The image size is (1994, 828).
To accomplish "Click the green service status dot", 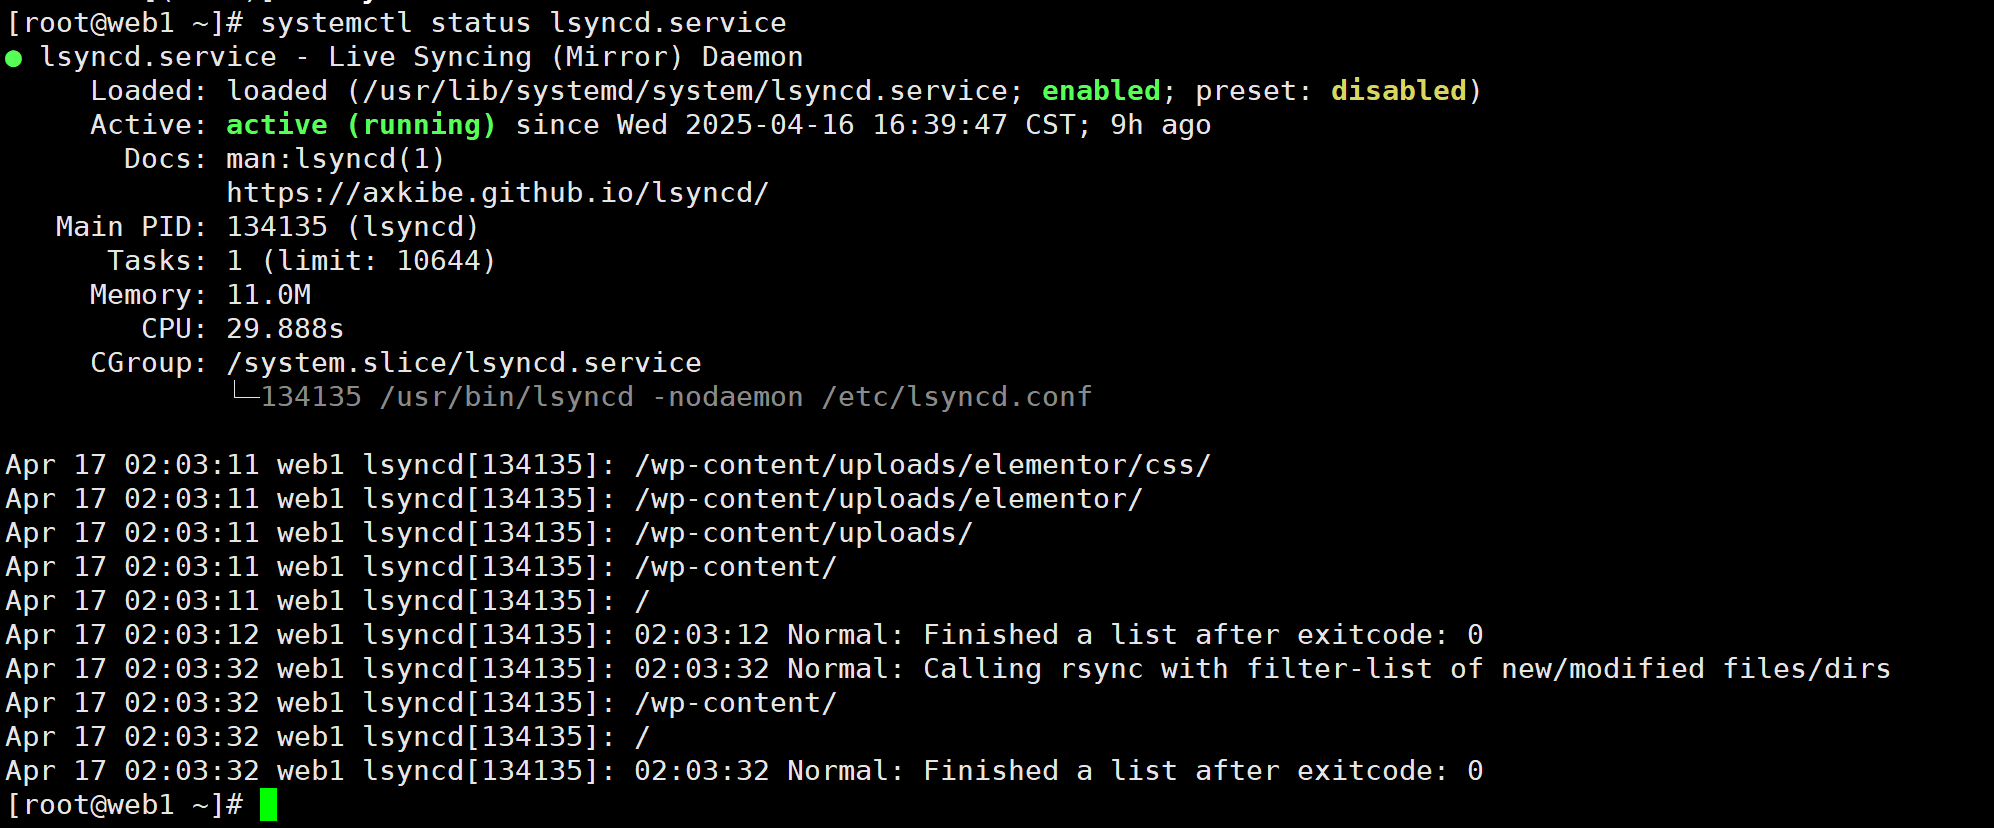I will (x=14, y=58).
